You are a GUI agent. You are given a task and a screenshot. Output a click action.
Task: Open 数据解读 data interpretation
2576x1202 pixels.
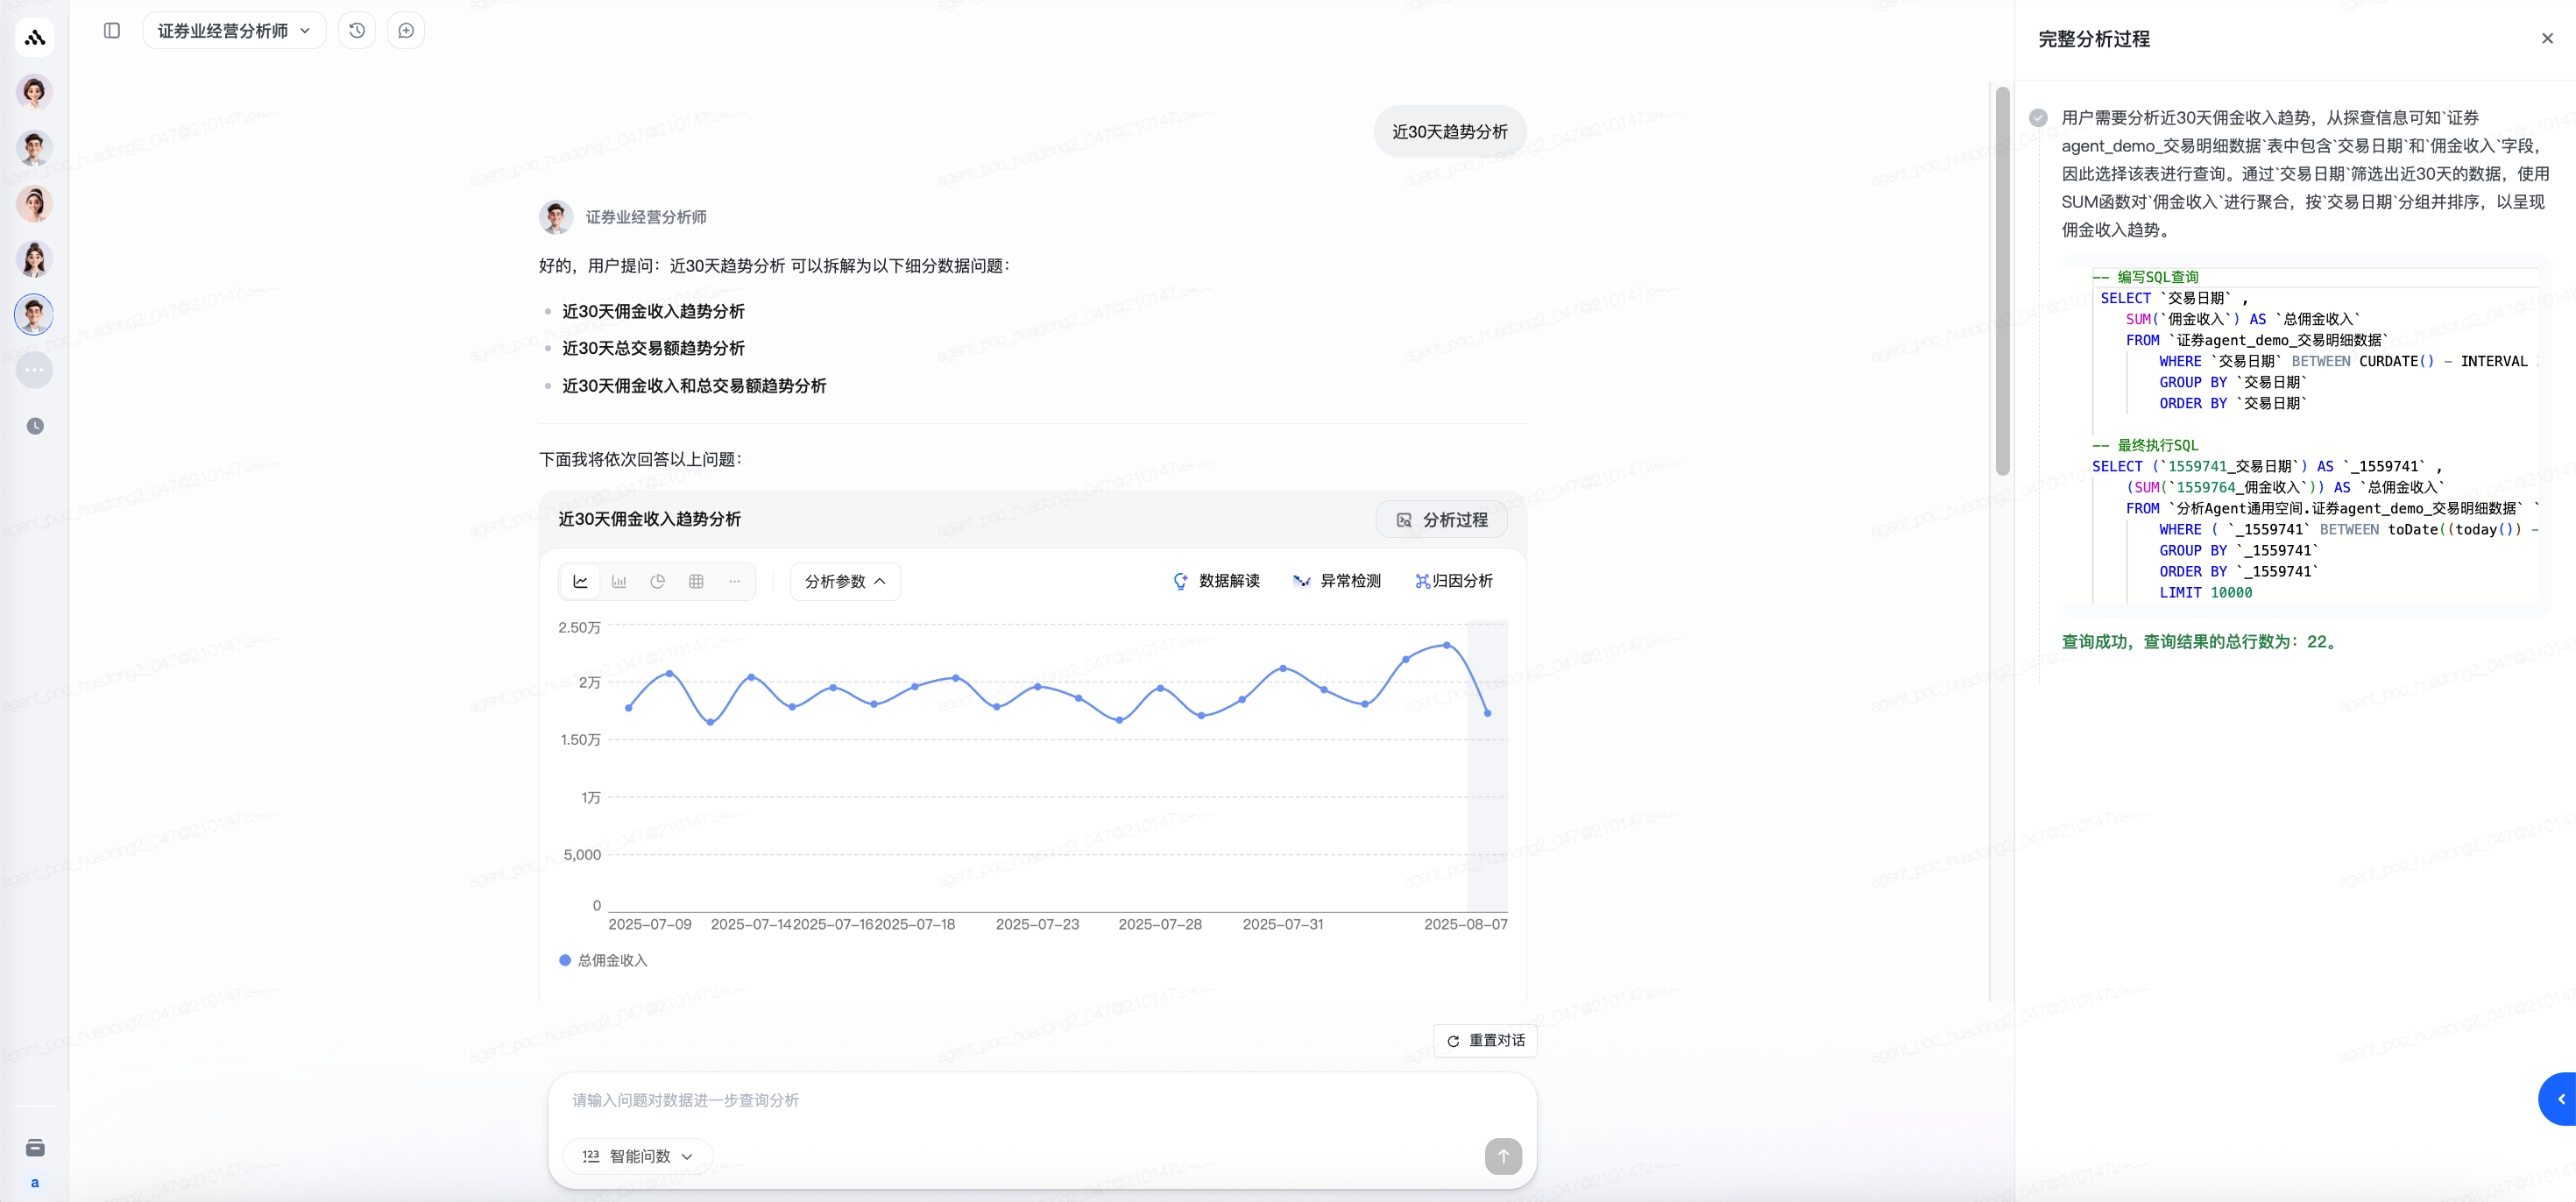coord(1216,581)
